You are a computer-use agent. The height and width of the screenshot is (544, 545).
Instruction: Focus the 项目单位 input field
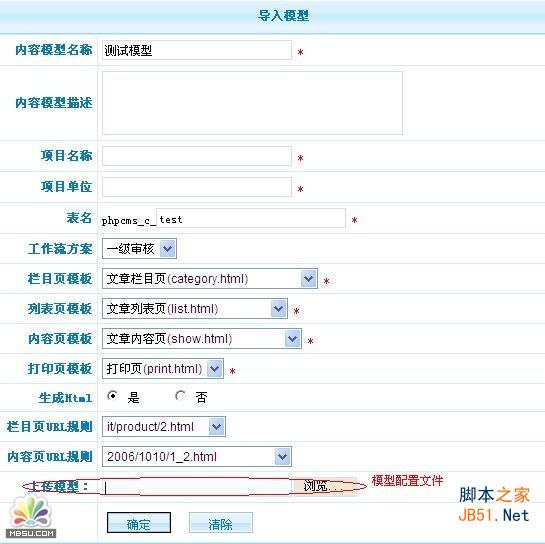click(197, 187)
